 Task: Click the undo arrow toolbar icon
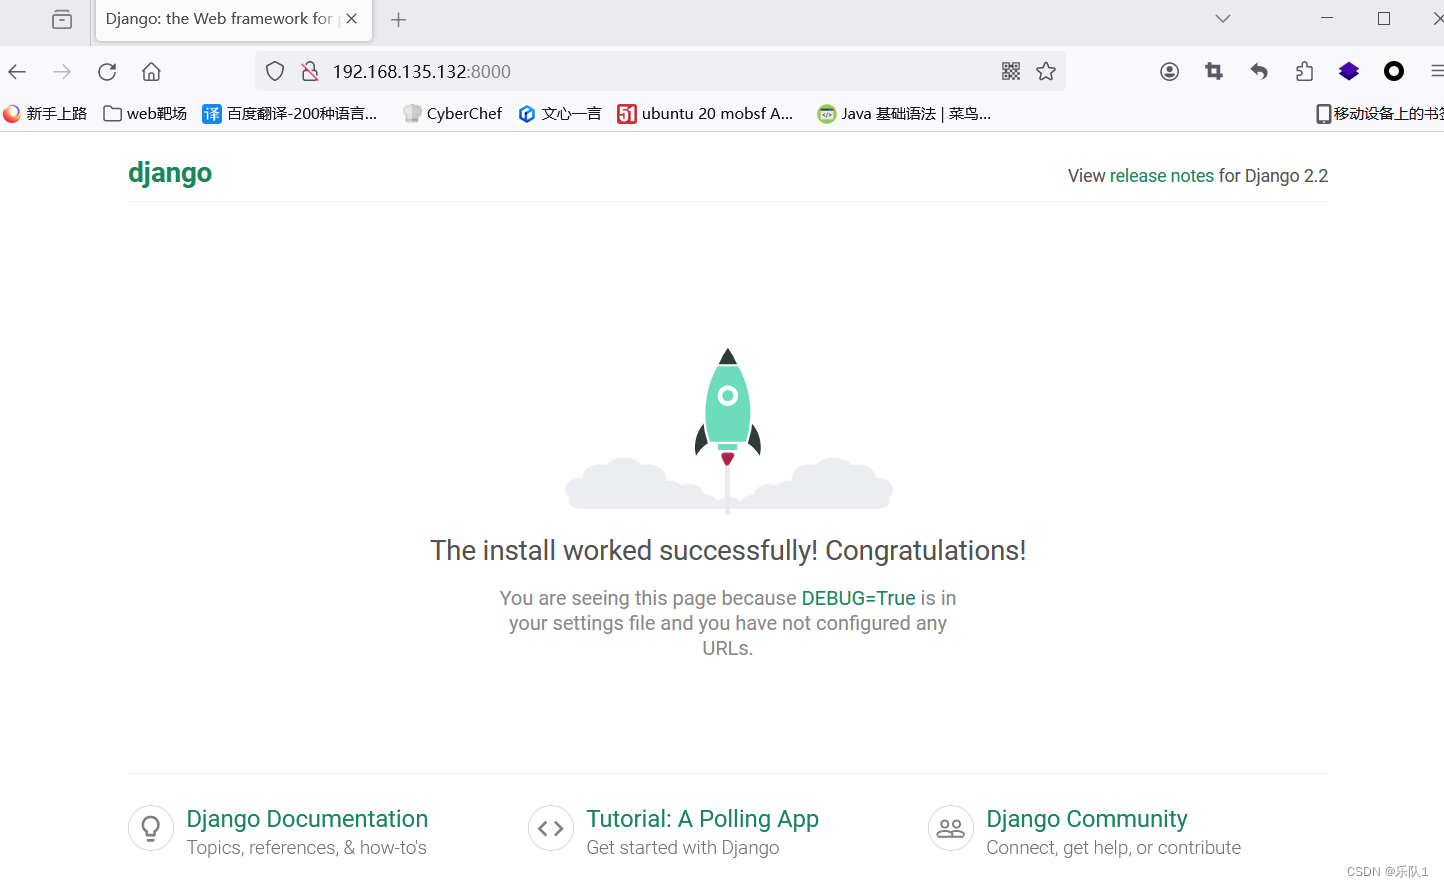point(1259,71)
